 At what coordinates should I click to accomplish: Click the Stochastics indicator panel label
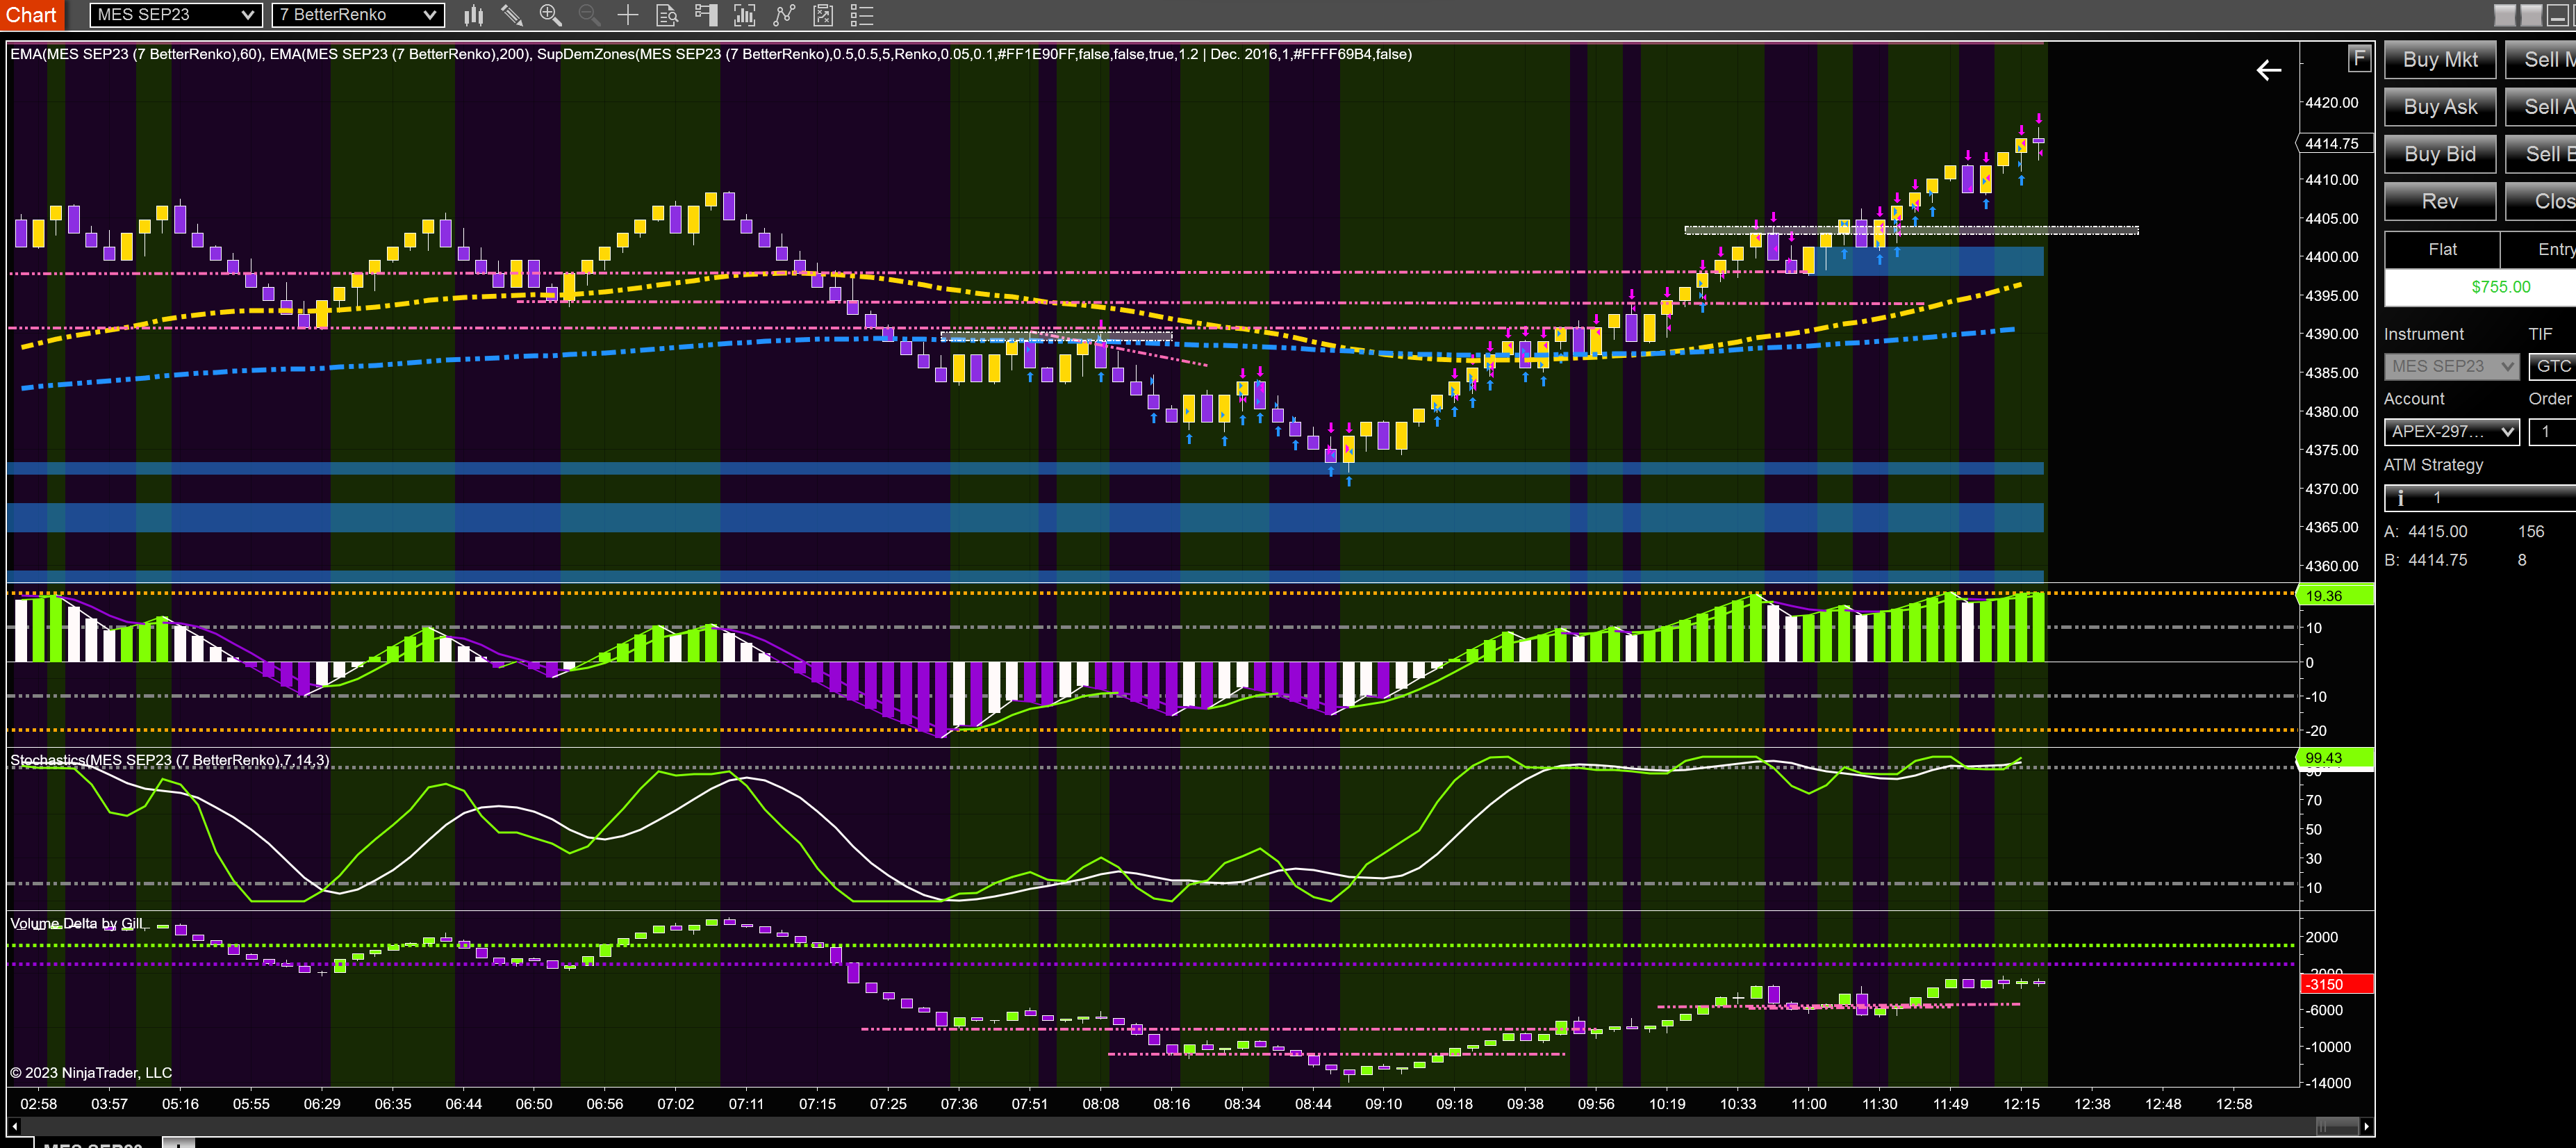tap(169, 761)
